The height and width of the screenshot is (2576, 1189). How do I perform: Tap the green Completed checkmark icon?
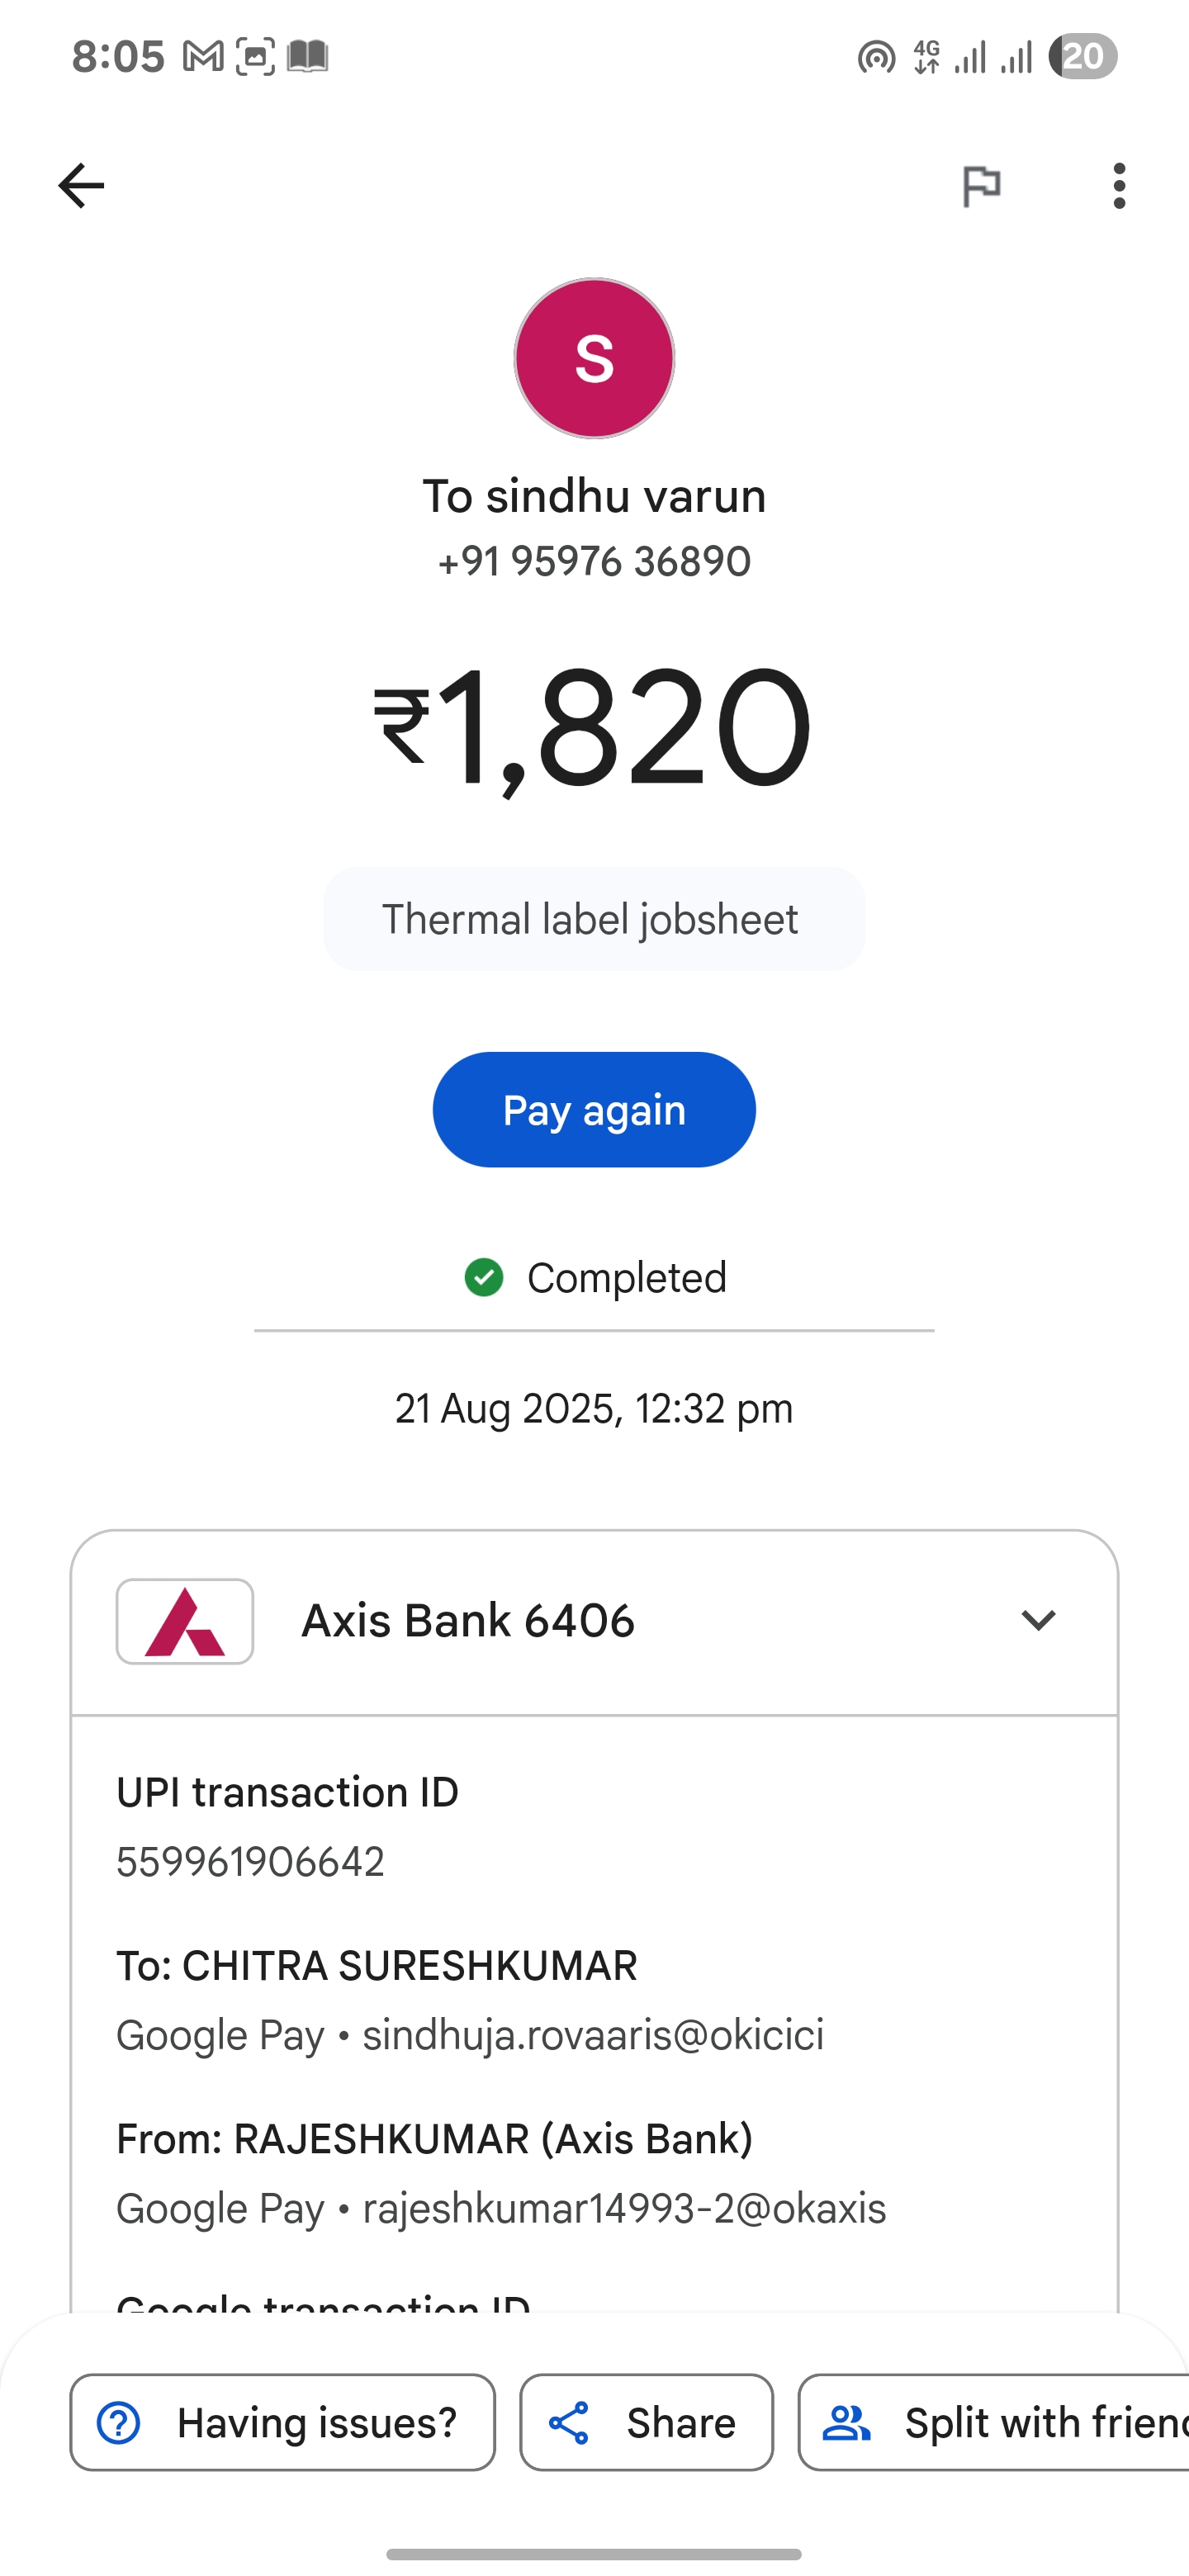[484, 1277]
